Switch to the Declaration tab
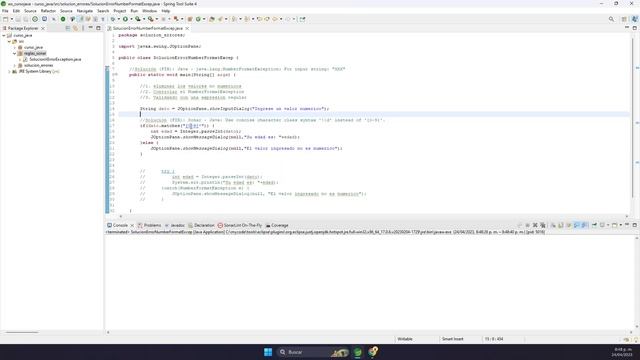The image size is (640, 360). coord(201,225)
